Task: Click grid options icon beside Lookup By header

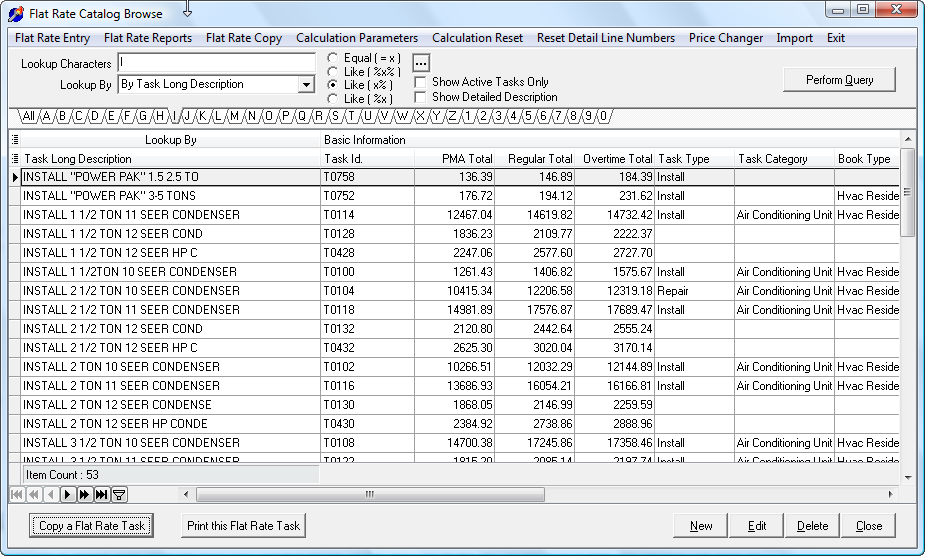Action: tap(15, 140)
